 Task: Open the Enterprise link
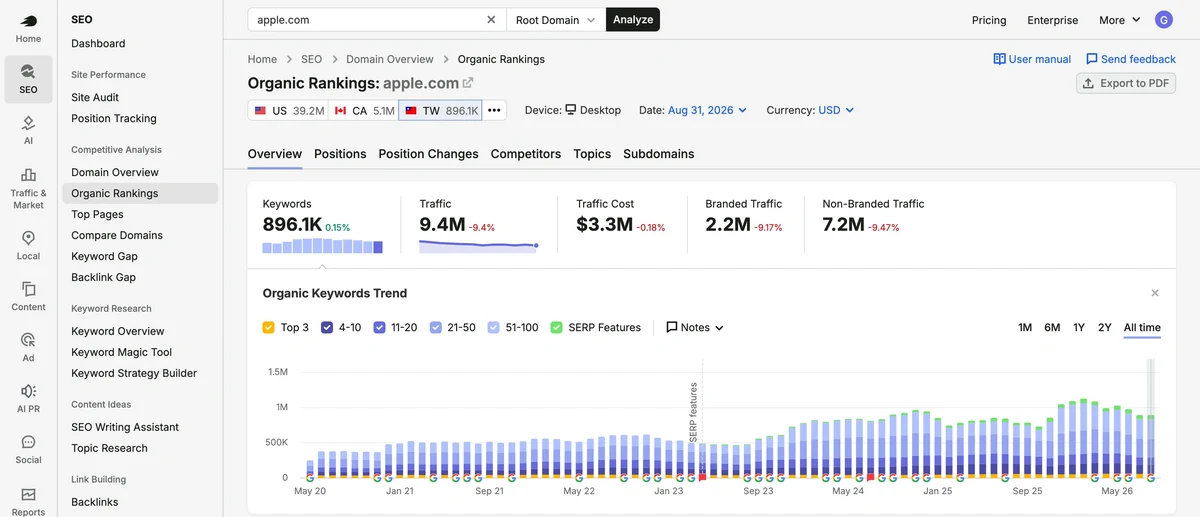pyautogui.click(x=1052, y=20)
